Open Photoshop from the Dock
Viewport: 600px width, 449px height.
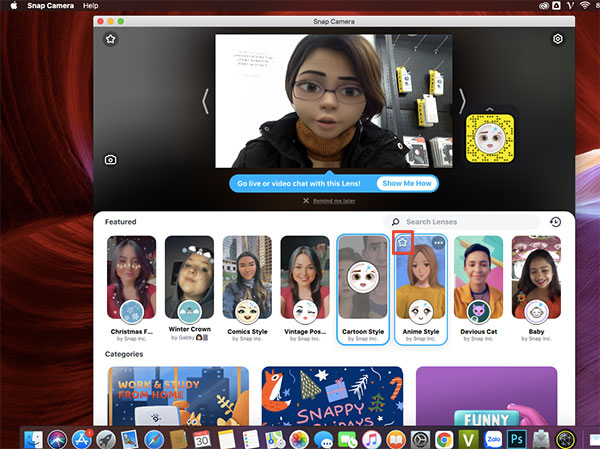tap(517, 439)
